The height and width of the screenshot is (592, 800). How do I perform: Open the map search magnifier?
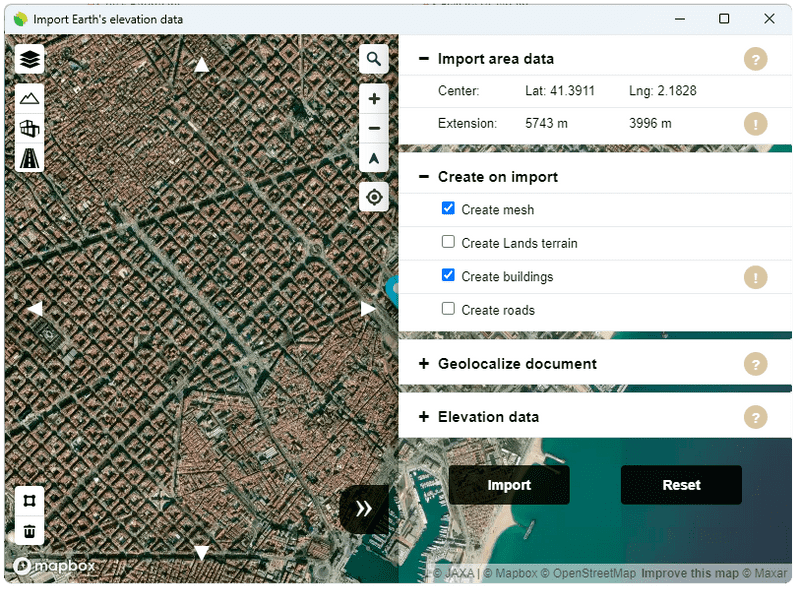(x=374, y=59)
